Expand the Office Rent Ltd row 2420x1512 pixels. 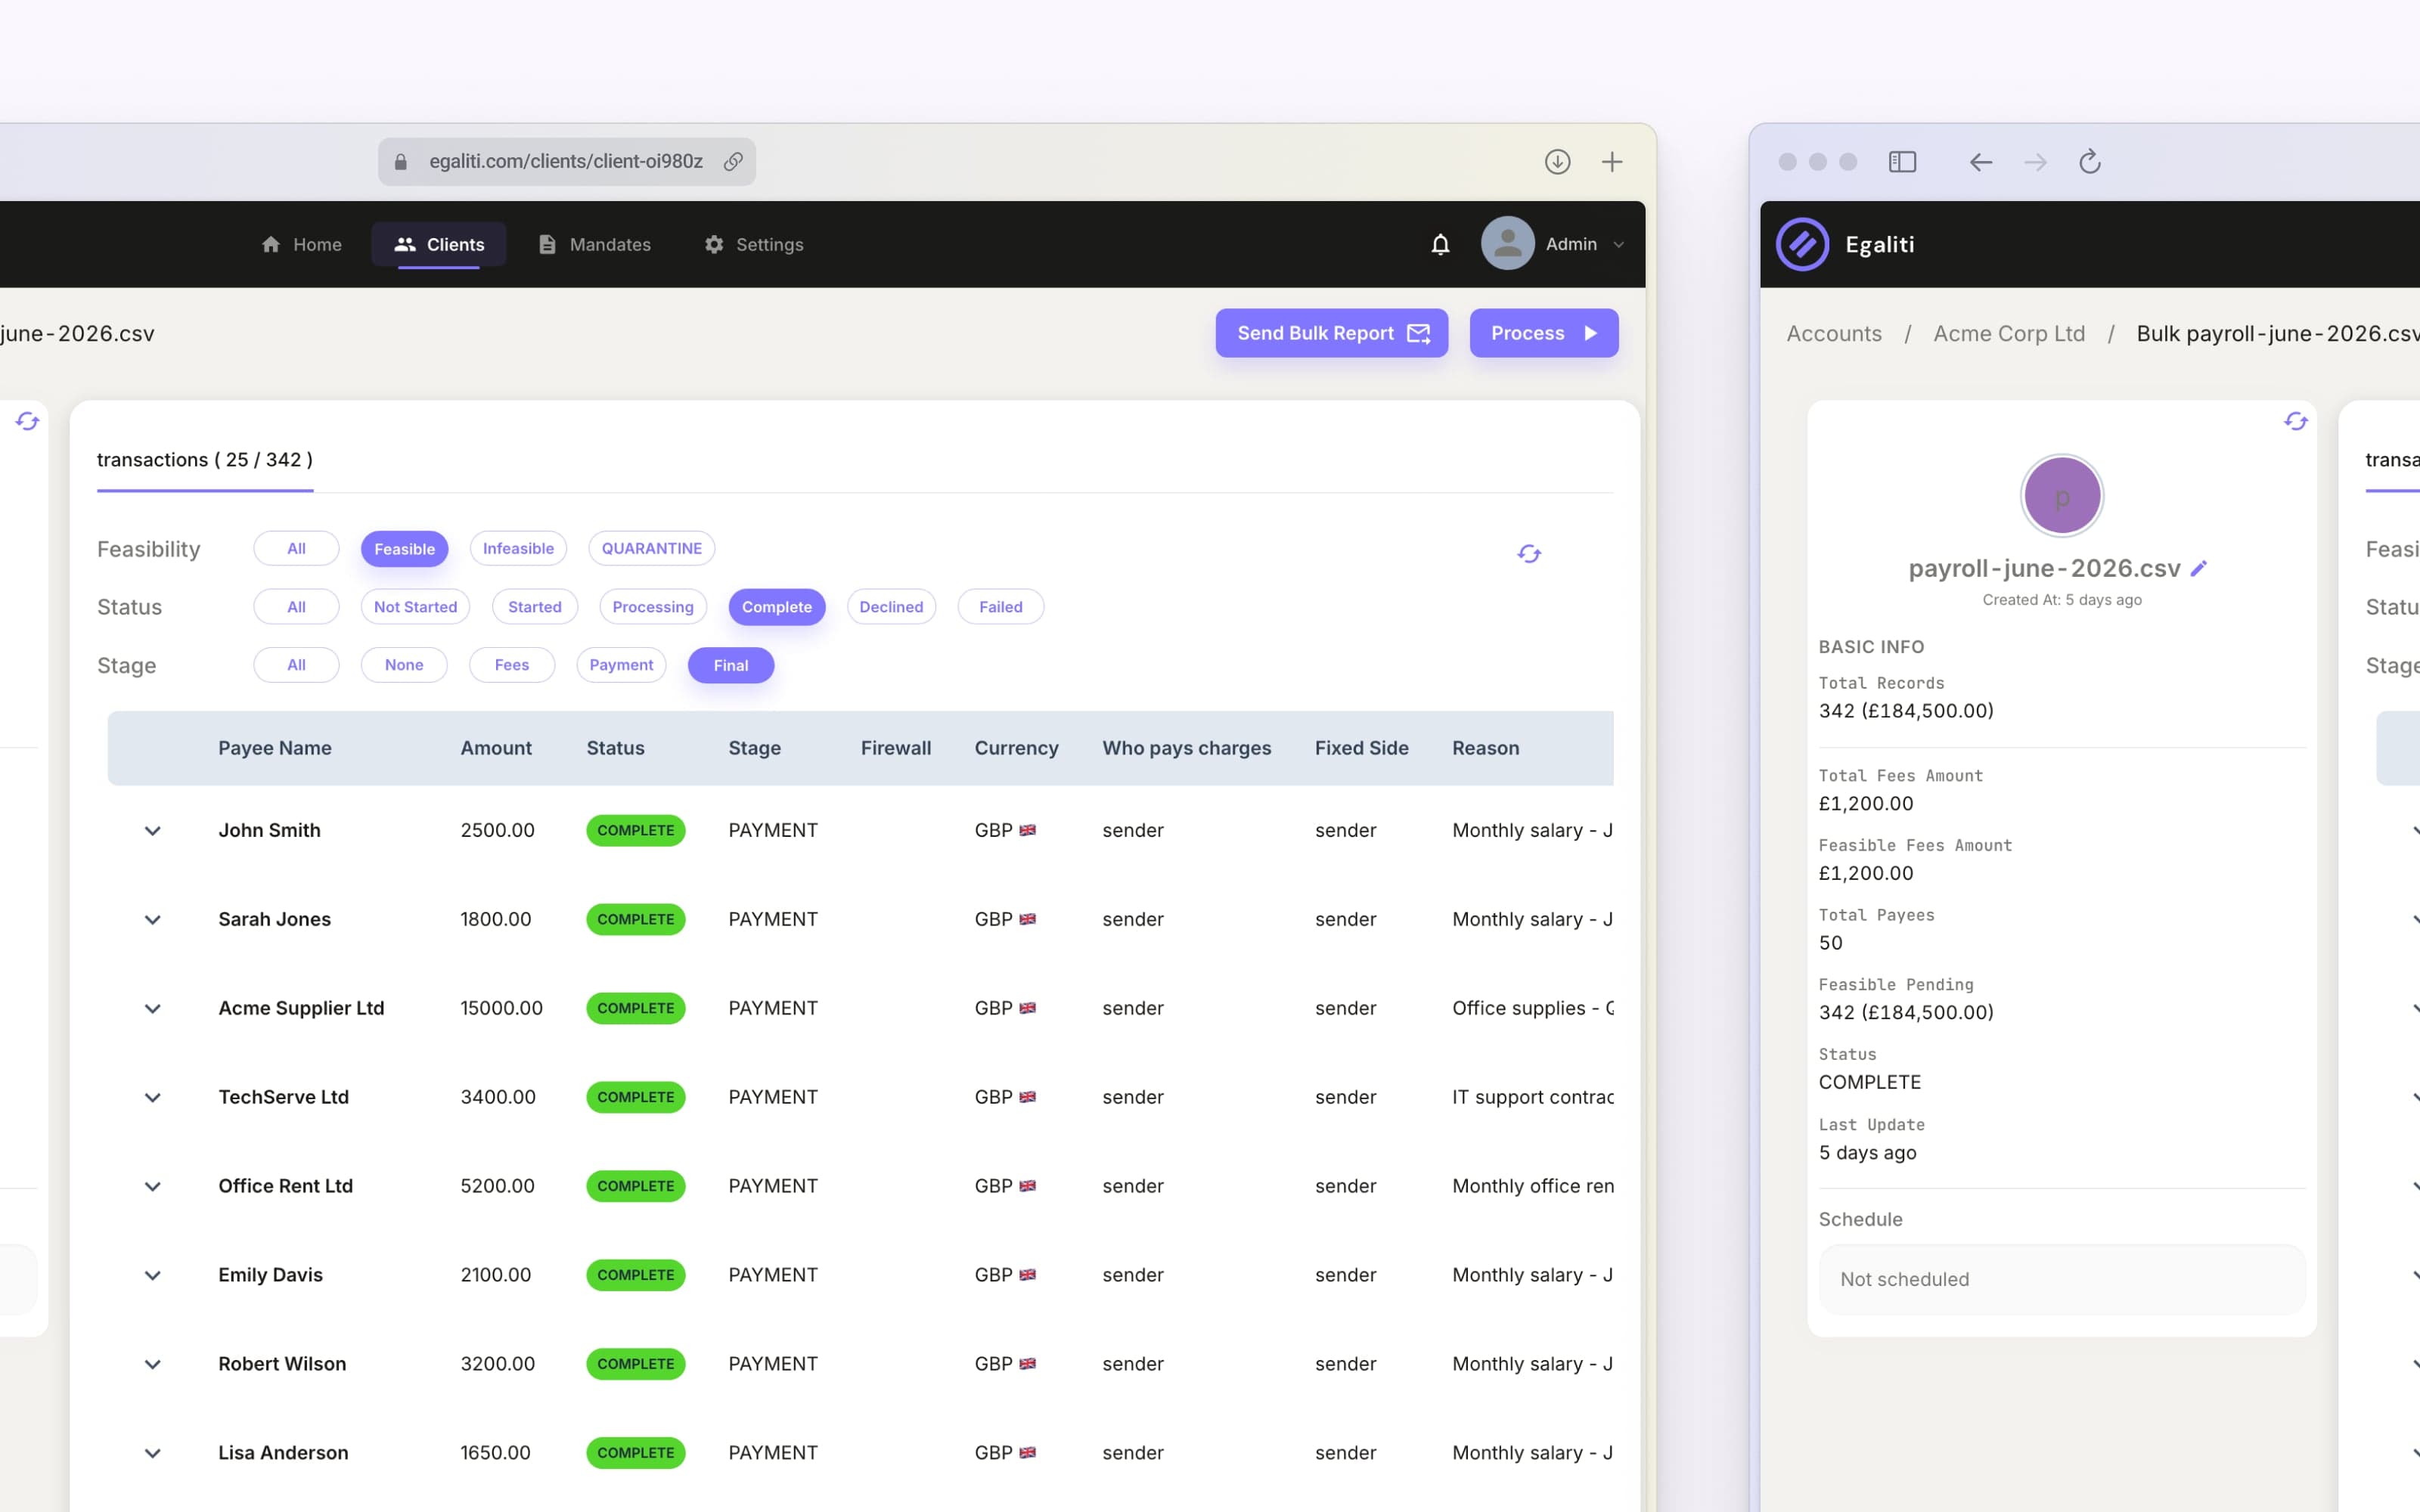tap(152, 1187)
